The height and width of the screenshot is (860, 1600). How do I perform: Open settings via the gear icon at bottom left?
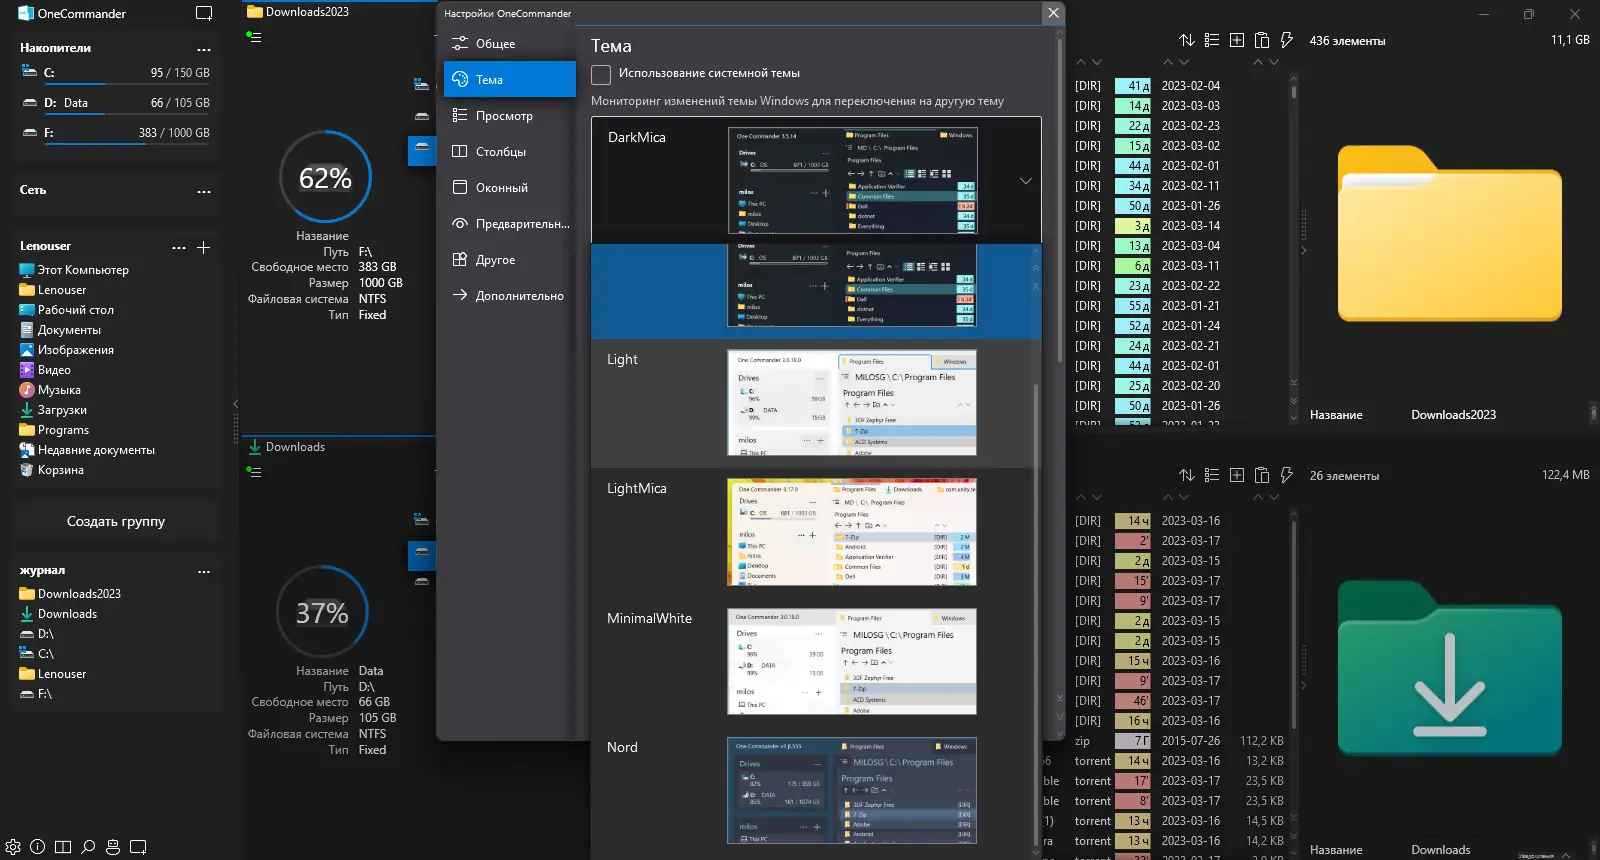[13, 847]
